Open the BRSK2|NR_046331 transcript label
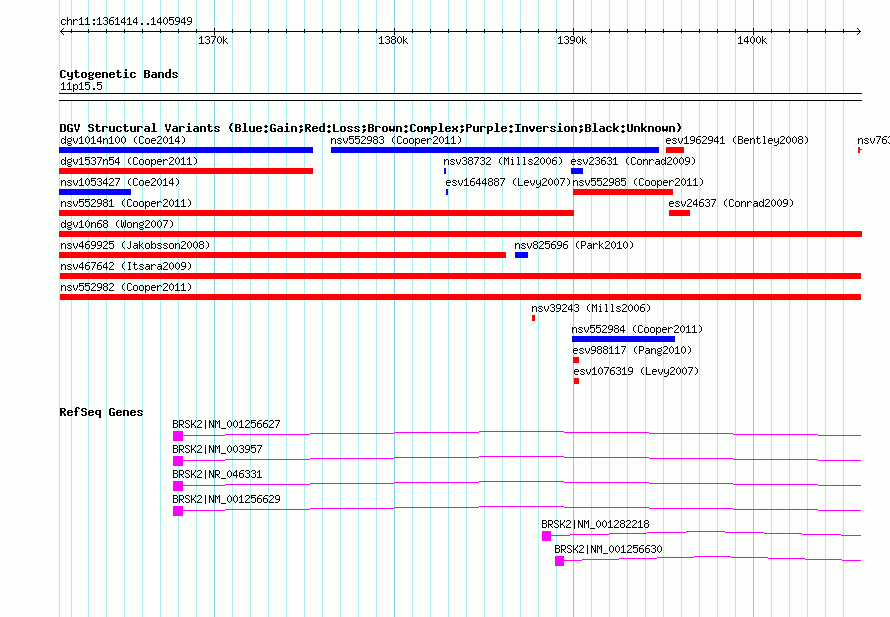Viewport: 890px width, 617px height. tap(217, 474)
